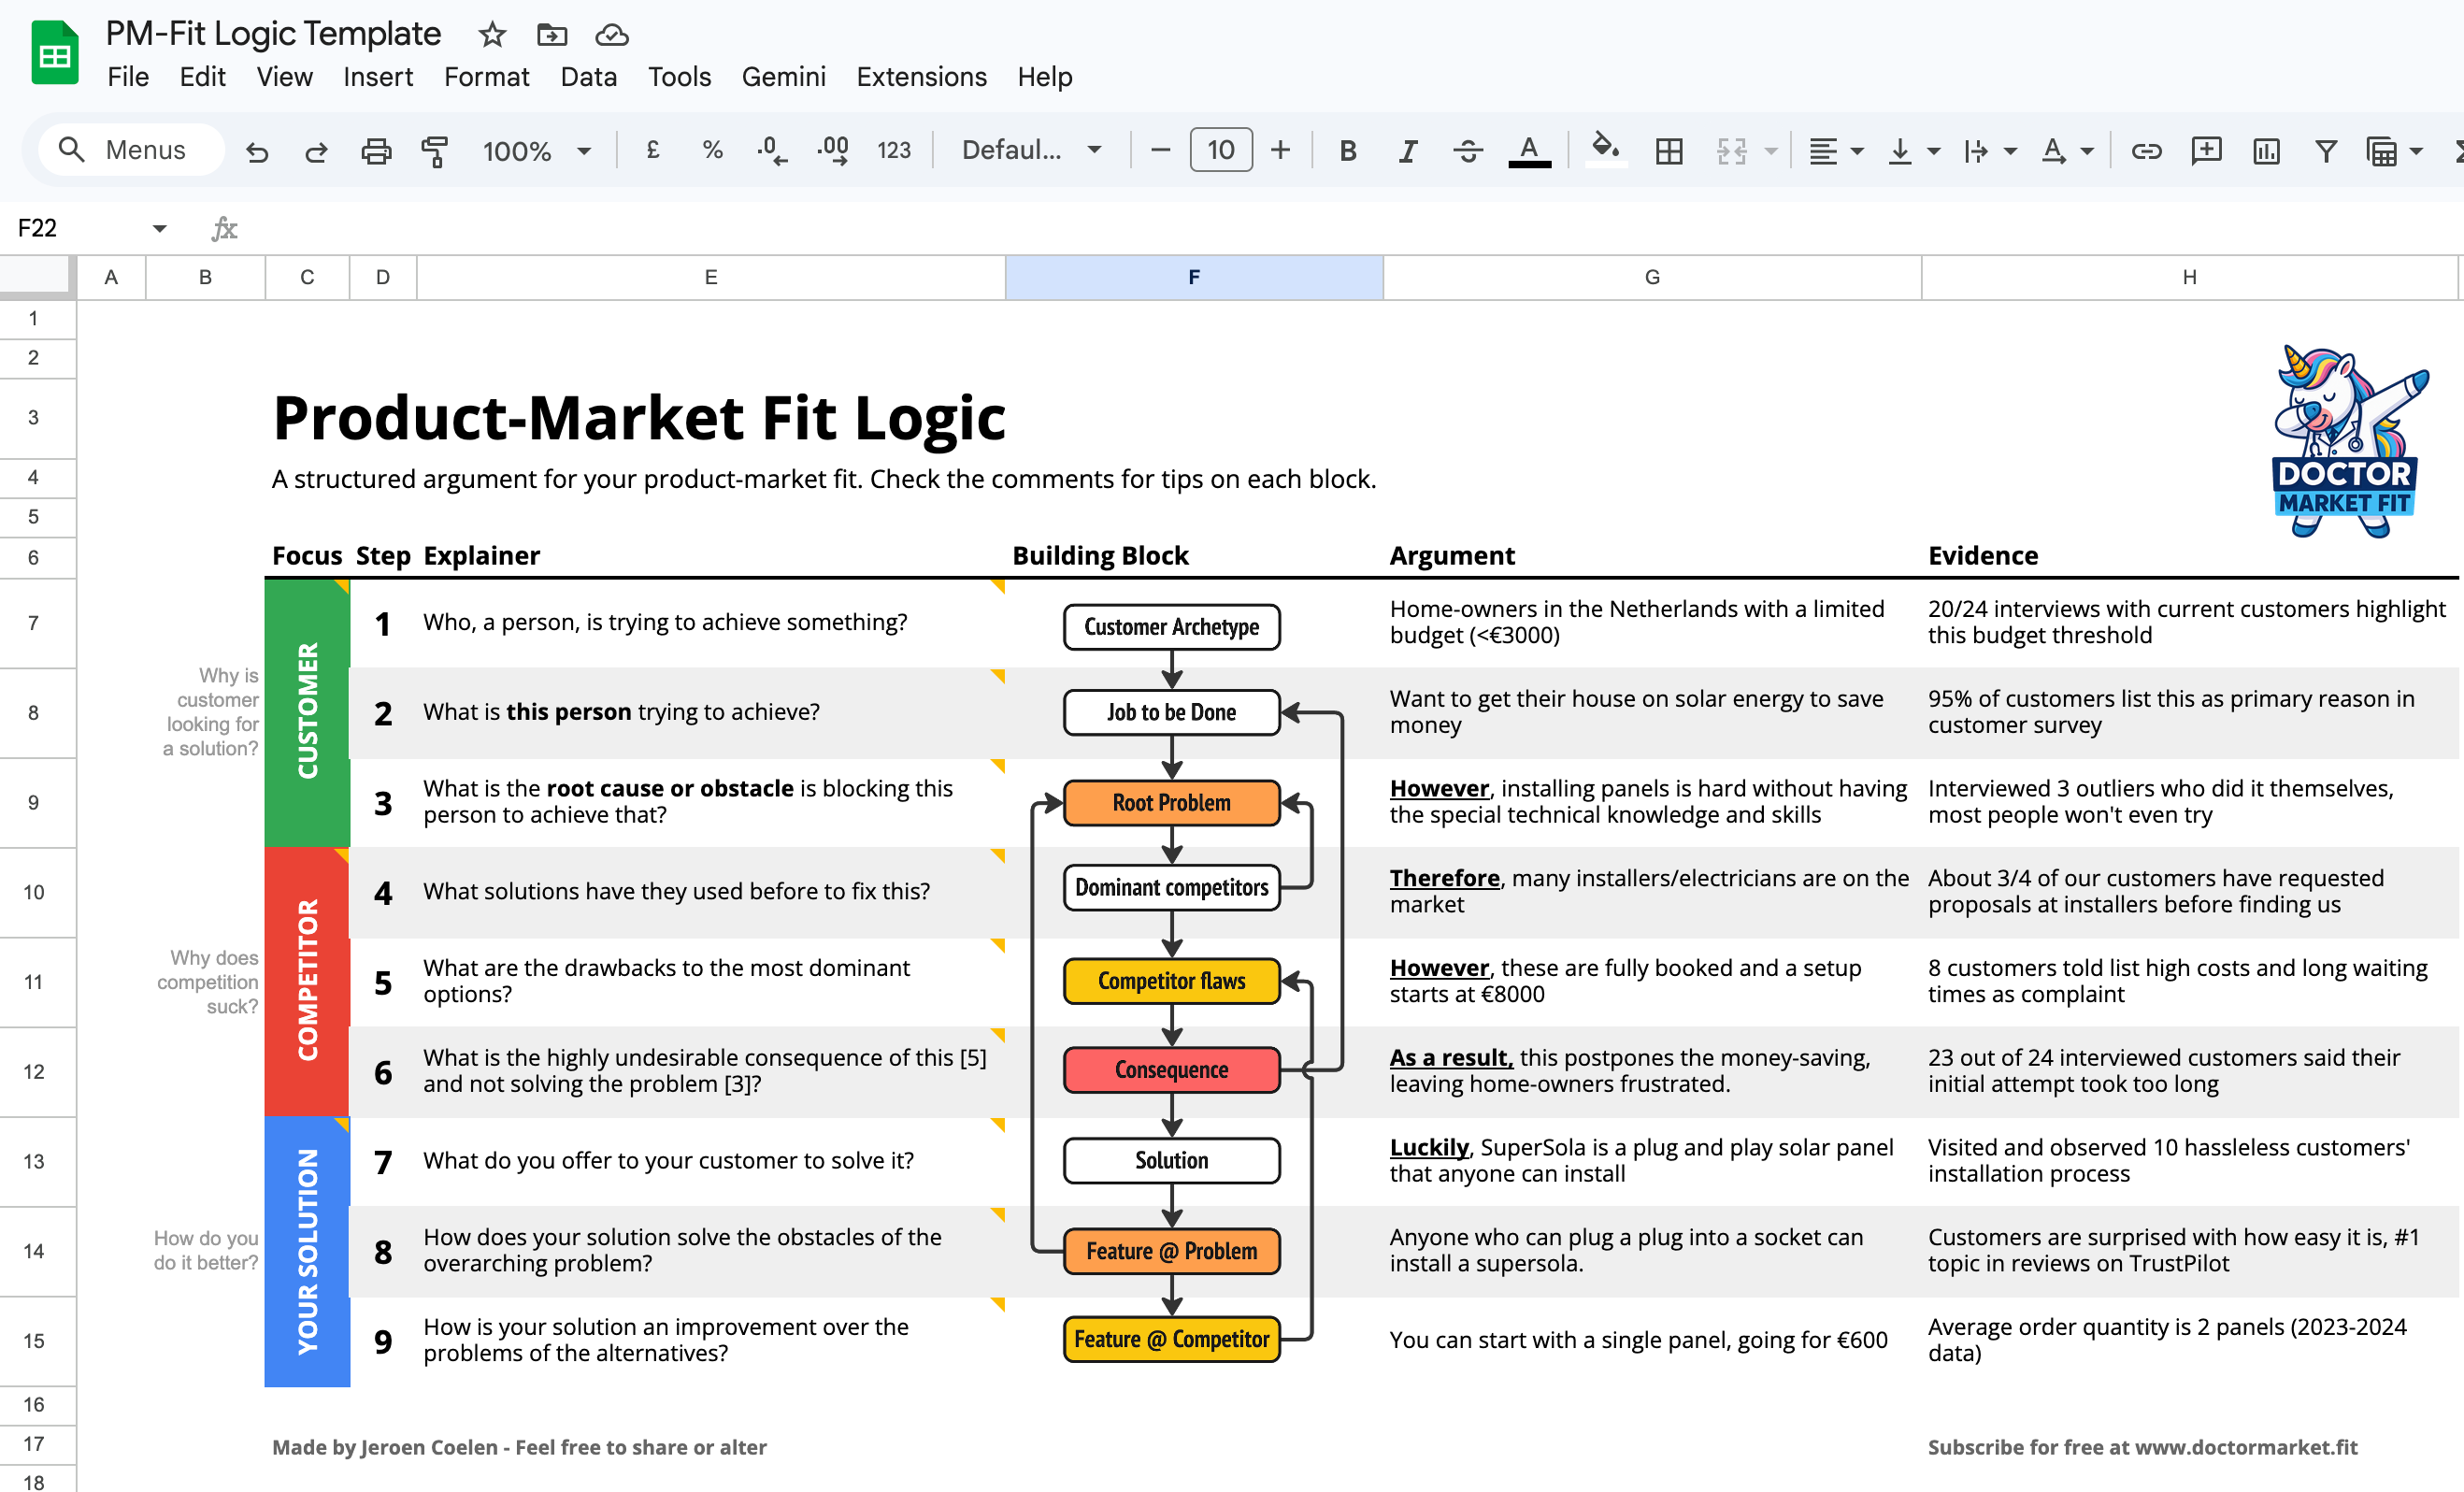Toggle bold formatting

tap(1347, 151)
